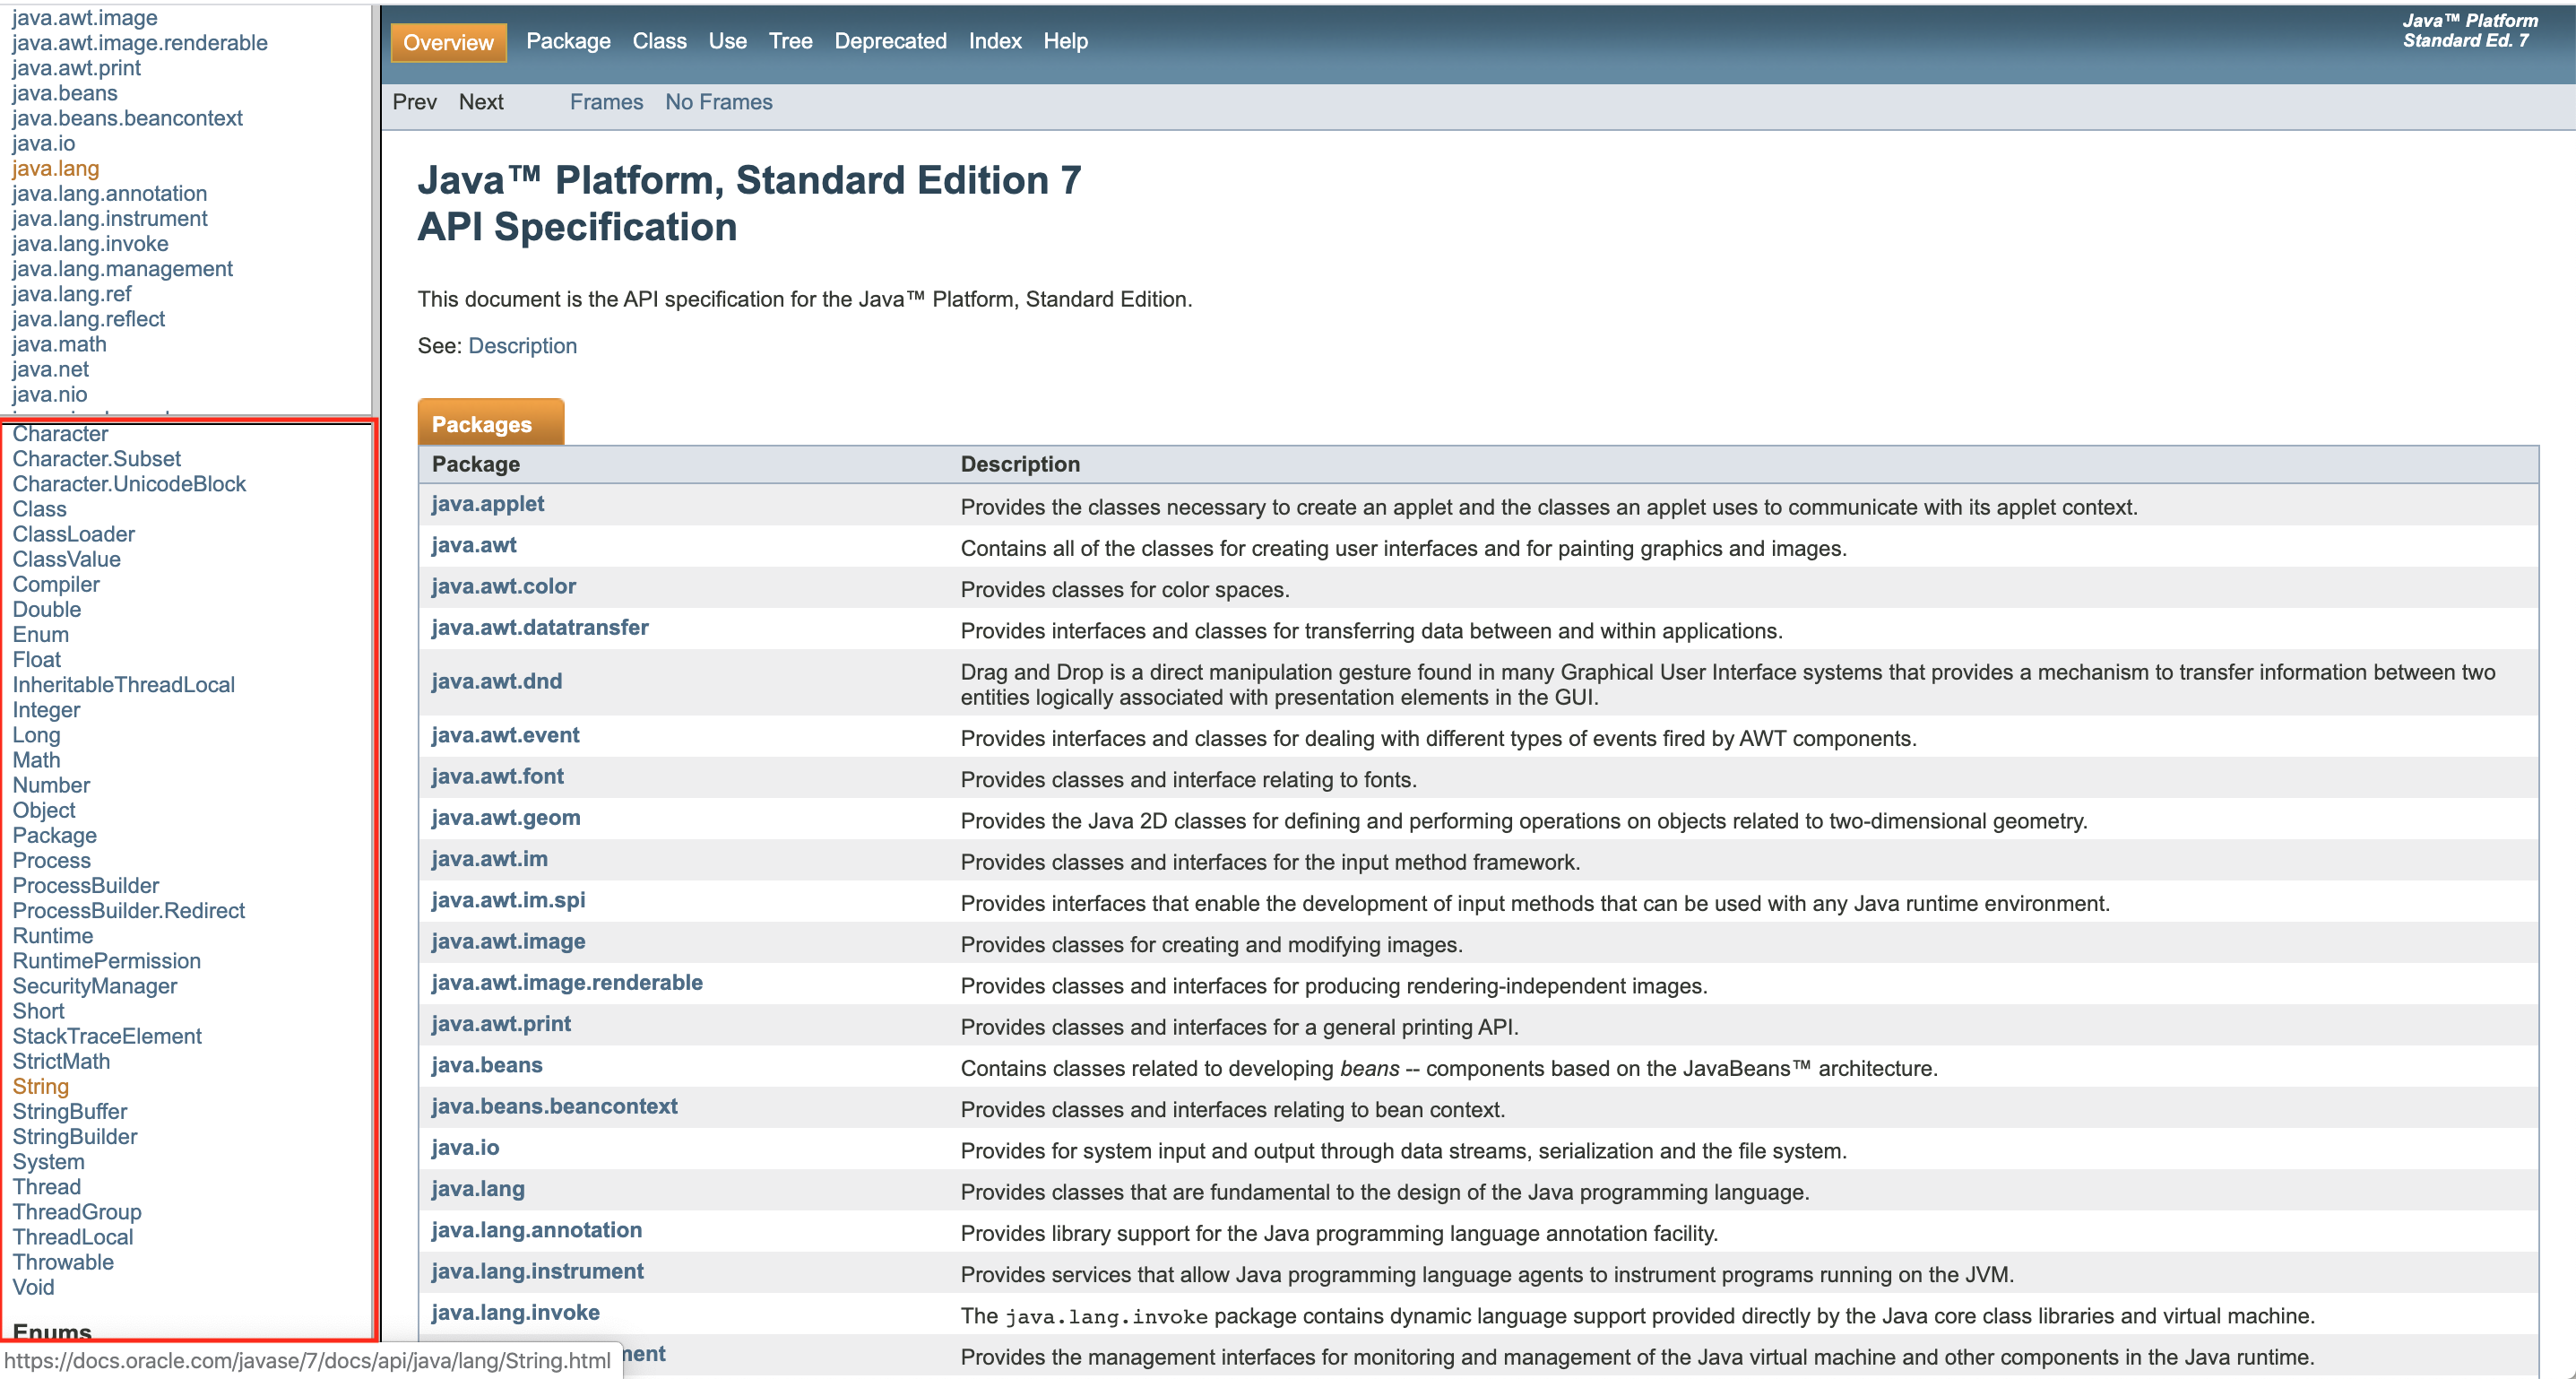
Task: Select the Overview tab in top bar
Action: tap(448, 42)
